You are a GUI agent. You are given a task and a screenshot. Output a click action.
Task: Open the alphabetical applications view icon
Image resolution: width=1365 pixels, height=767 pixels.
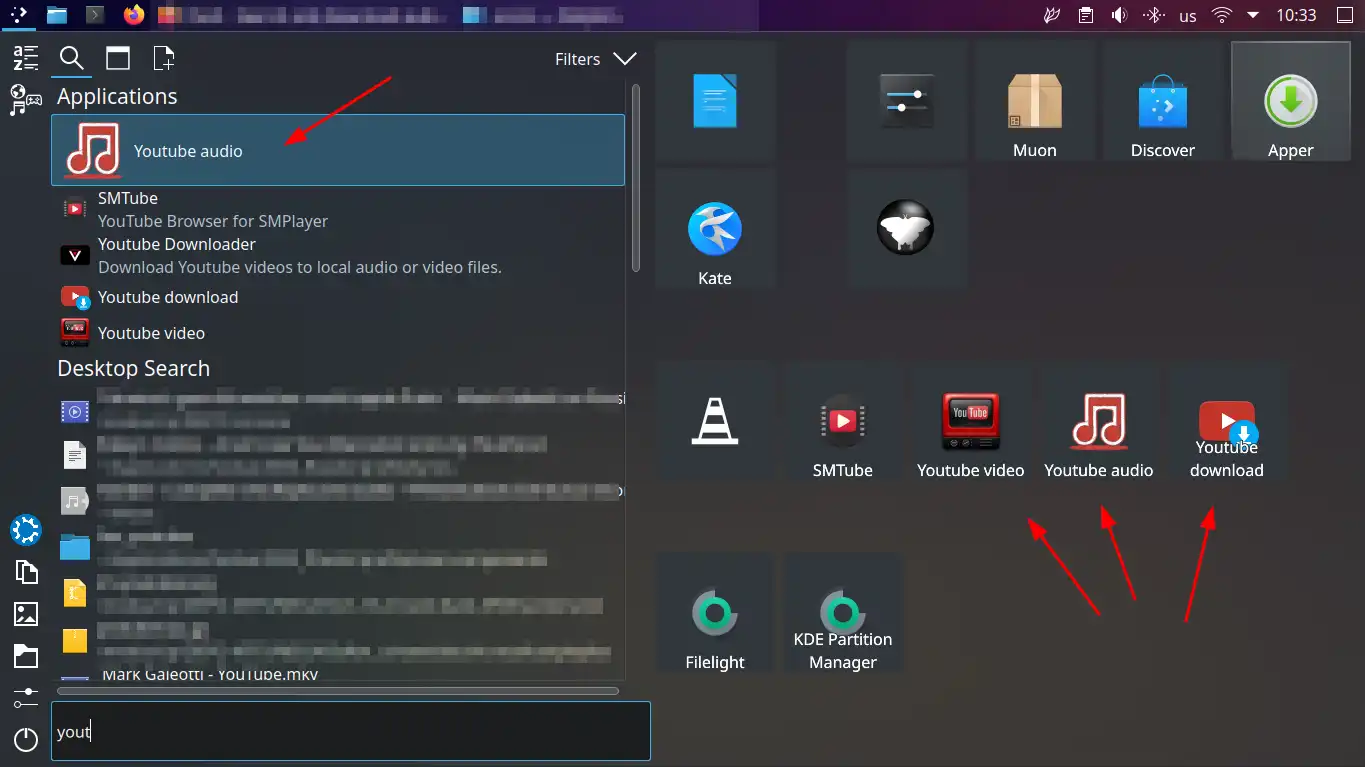pyautogui.click(x=26, y=58)
